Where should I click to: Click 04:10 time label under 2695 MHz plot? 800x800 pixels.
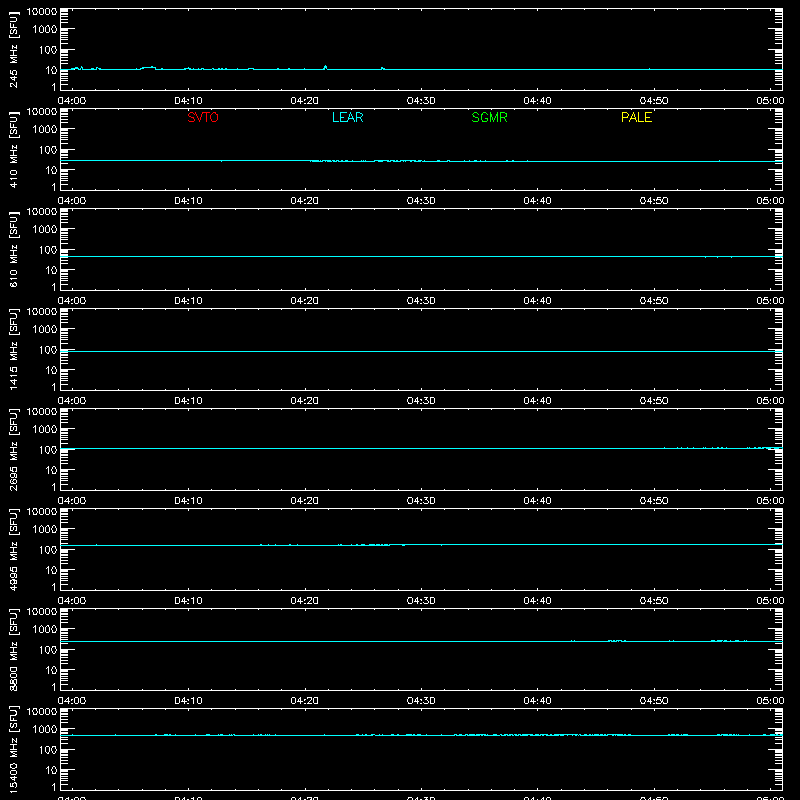tap(188, 501)
